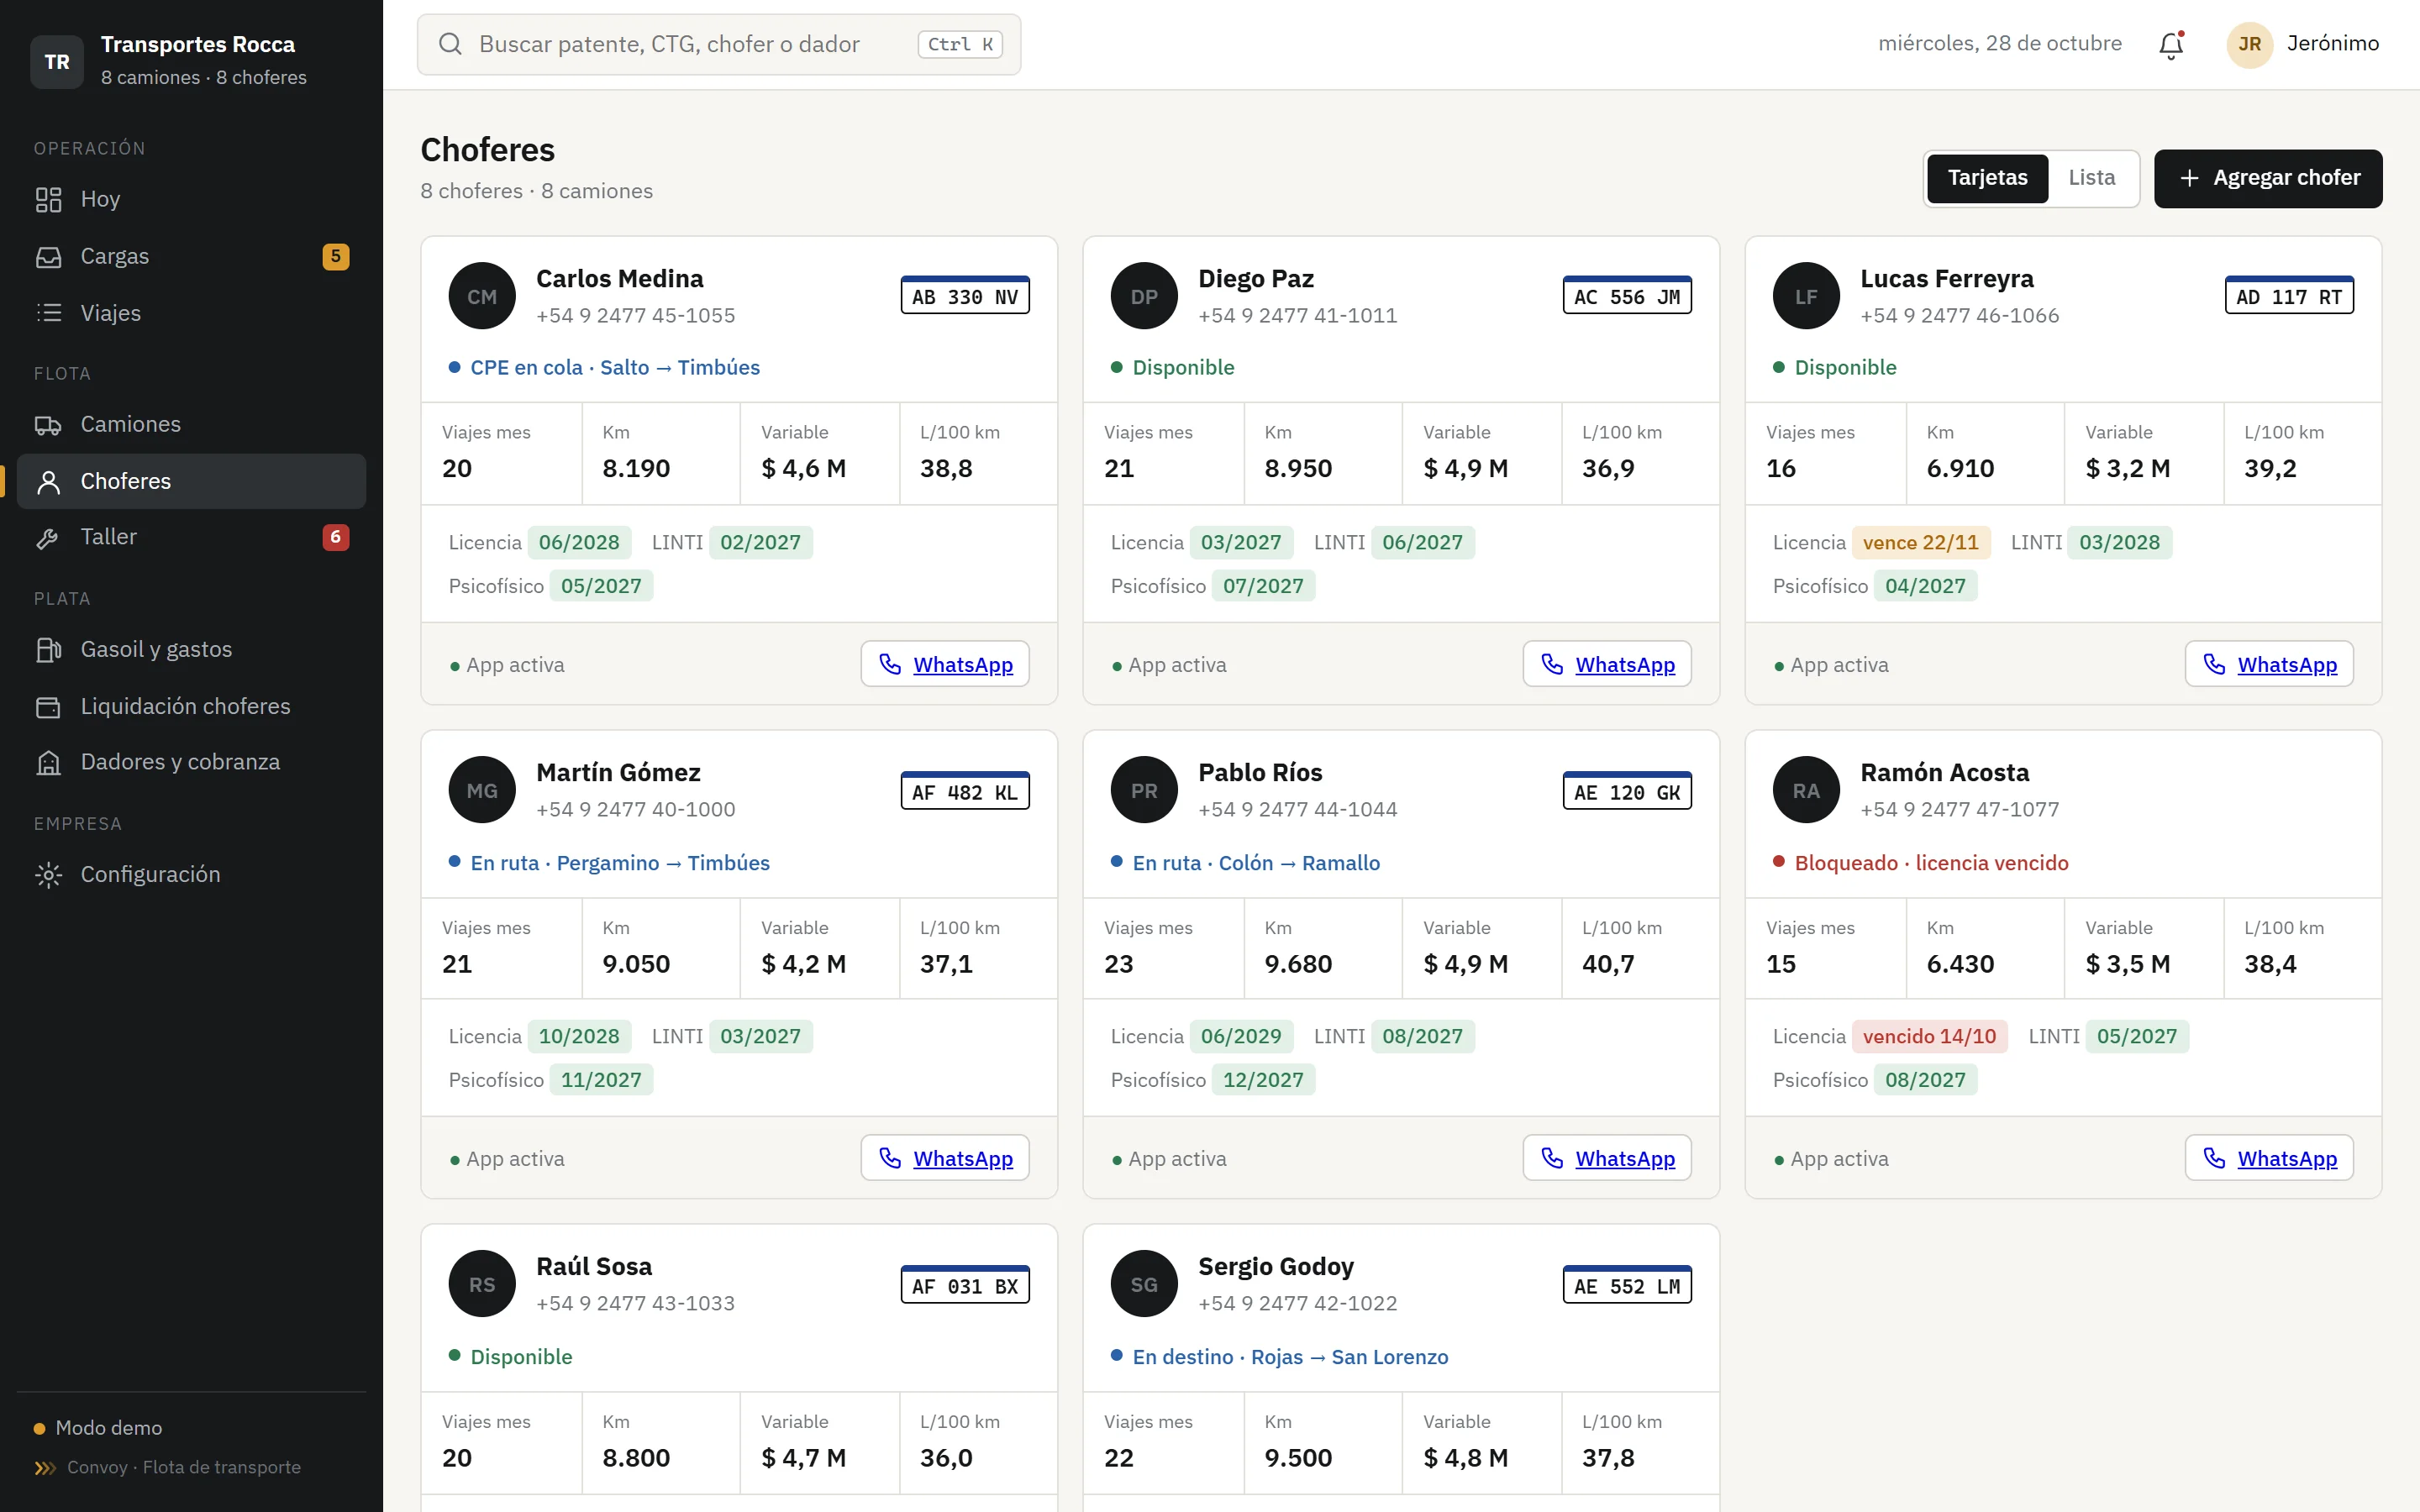Click plate AE 552 LM
The height and width of the screenshot is (1512, 2420).
click(1626, 1285)
